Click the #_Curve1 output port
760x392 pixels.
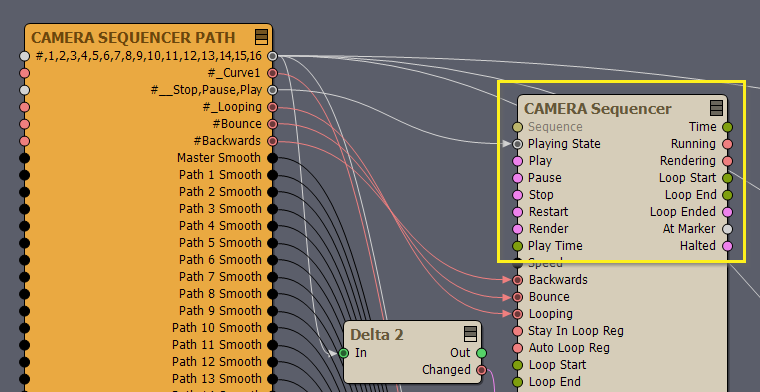pyautogui.click(x=272, y=73)
